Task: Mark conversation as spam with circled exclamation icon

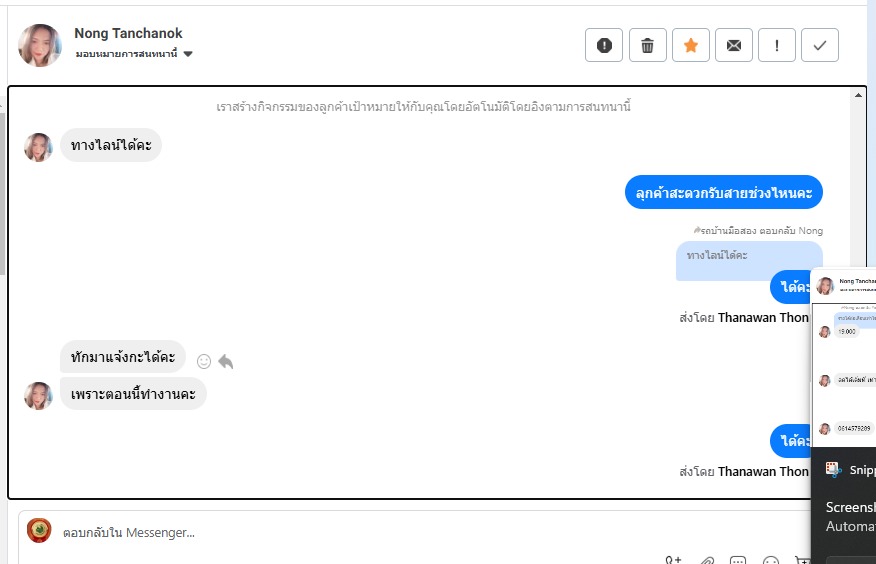Action: 604,45
